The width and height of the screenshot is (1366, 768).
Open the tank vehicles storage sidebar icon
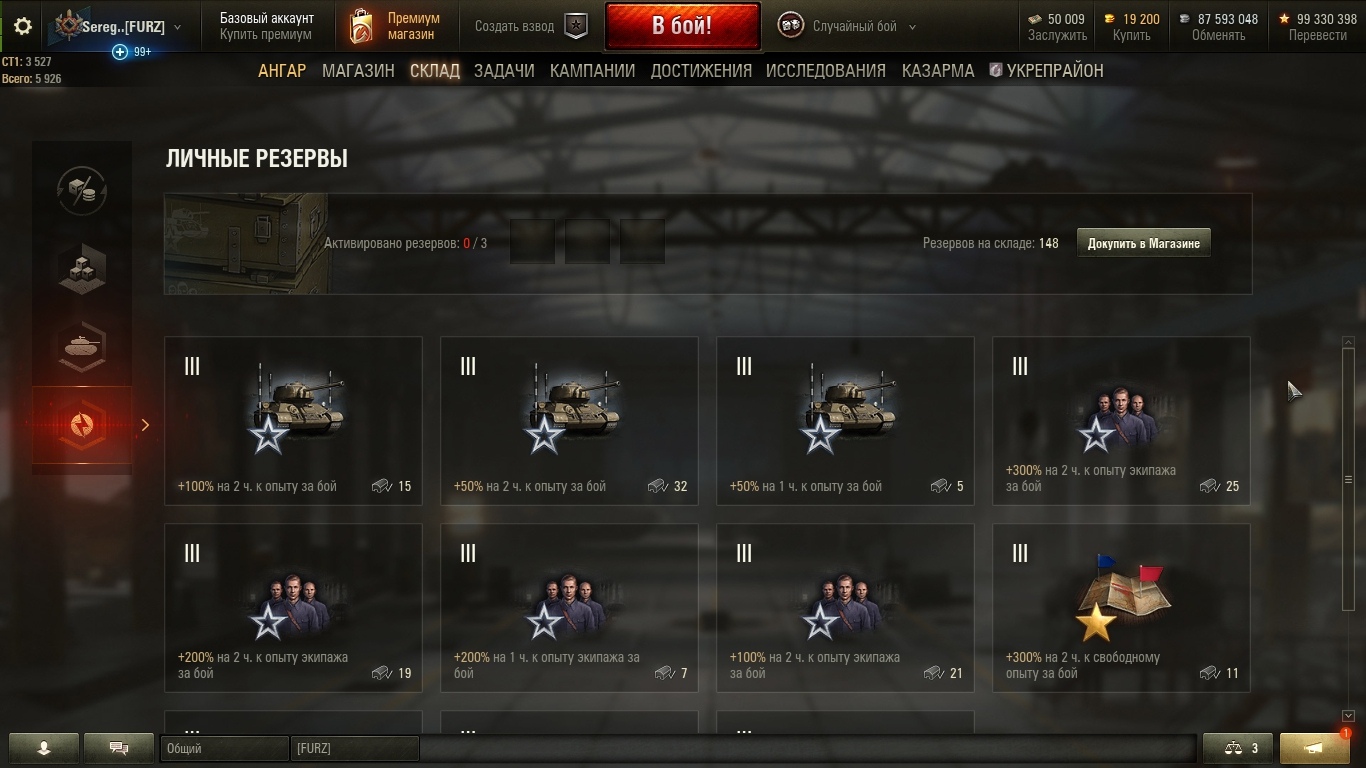[82, 346]
